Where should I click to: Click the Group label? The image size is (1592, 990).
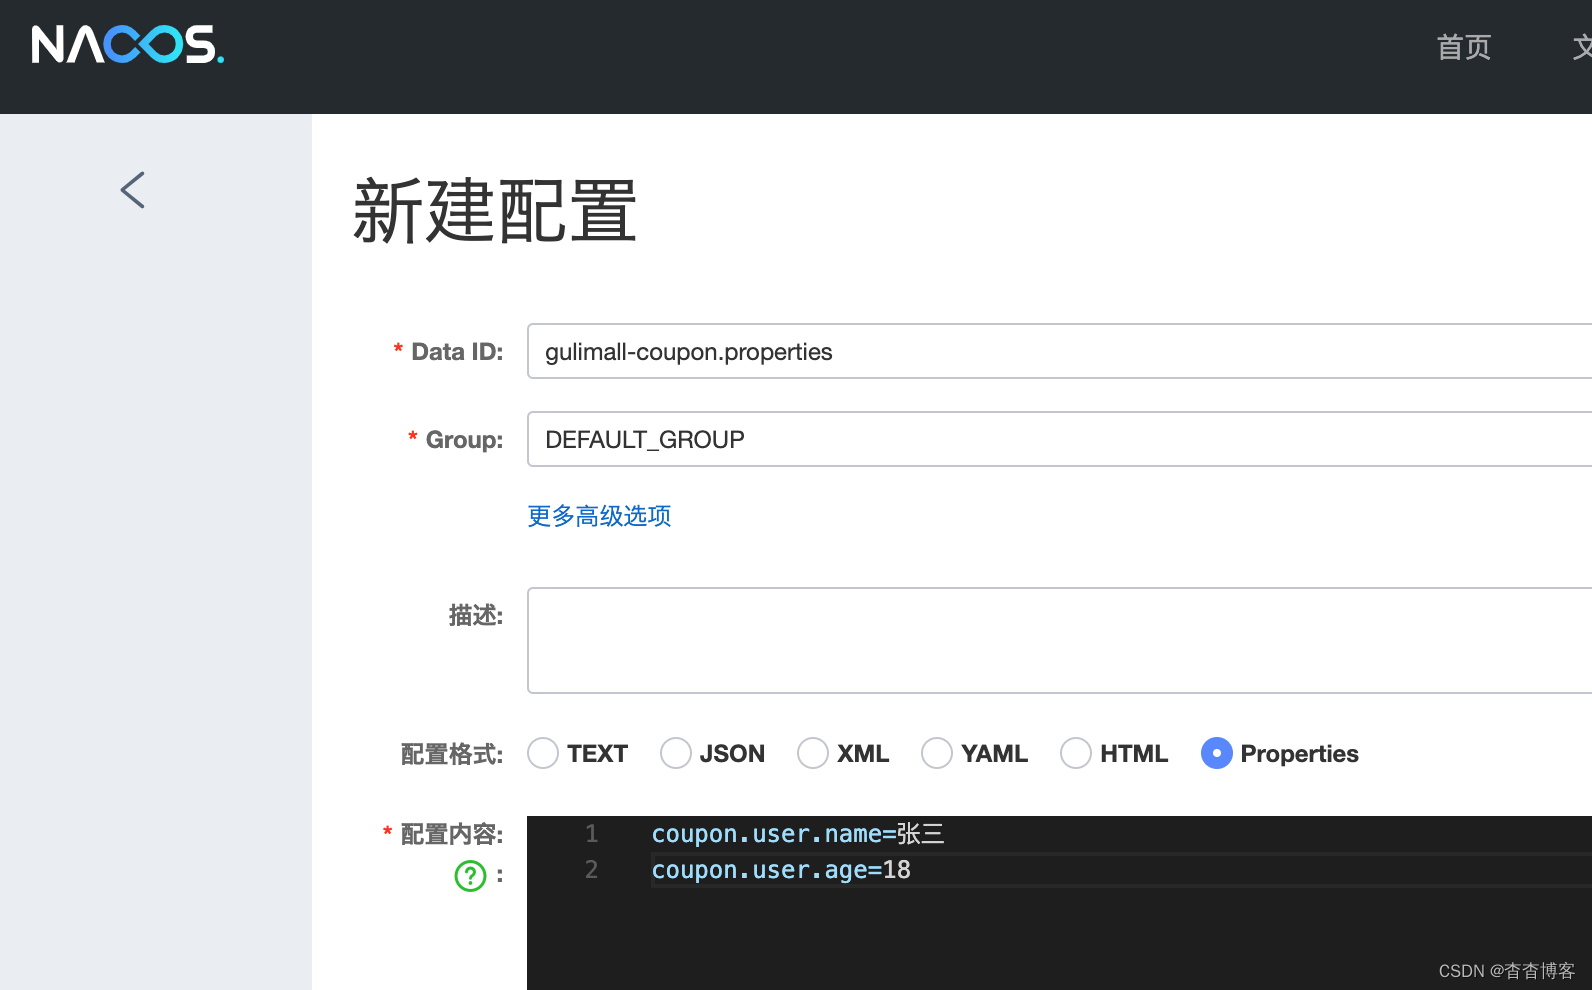[464, 440]
